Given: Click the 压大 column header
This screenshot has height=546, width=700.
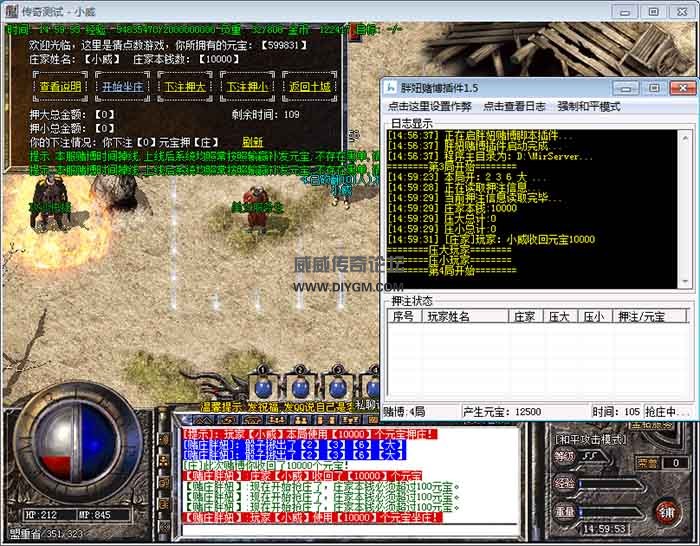Looking at the screenshot, I should [560, 317].
